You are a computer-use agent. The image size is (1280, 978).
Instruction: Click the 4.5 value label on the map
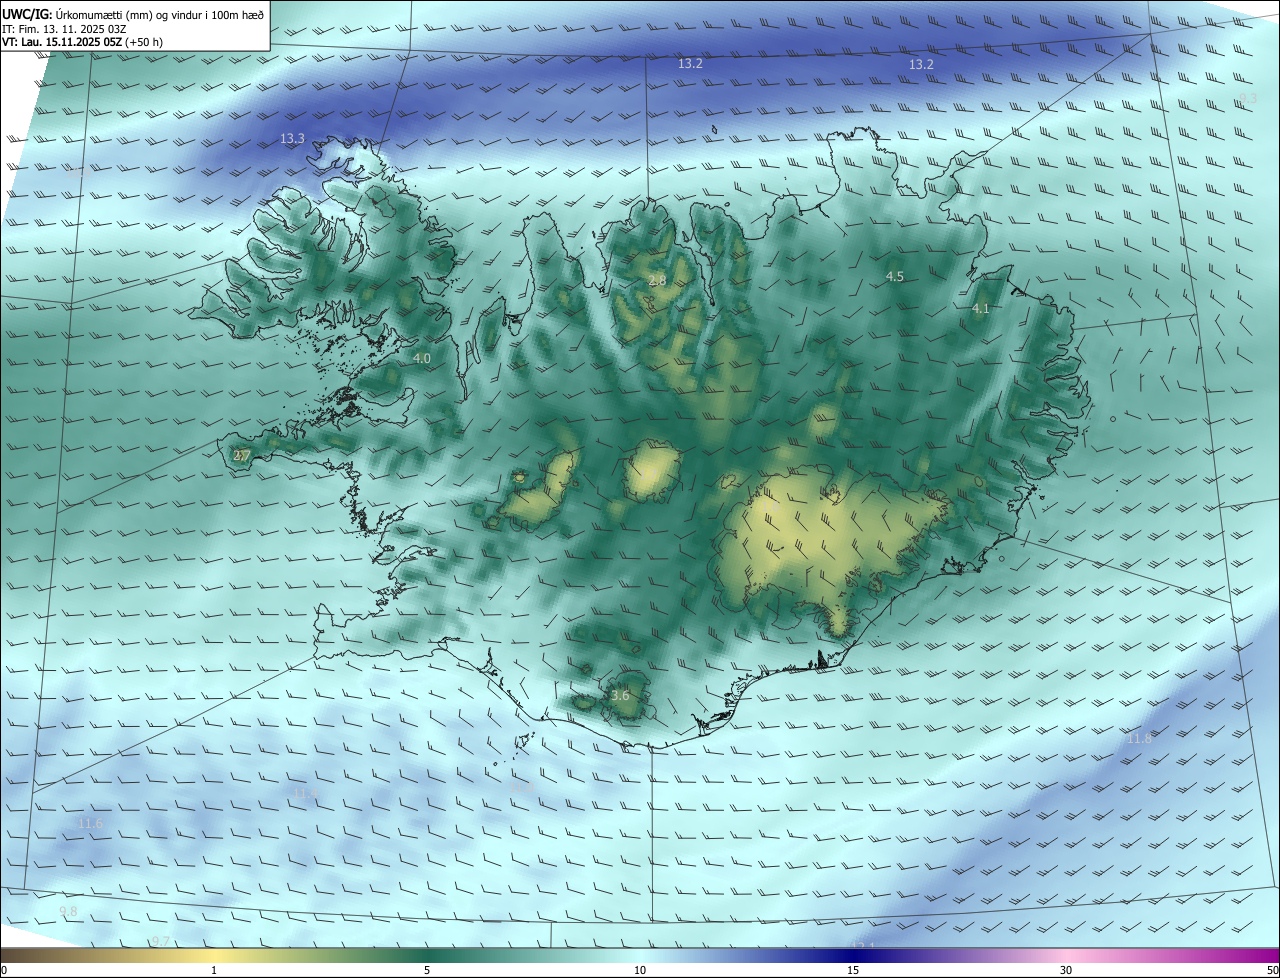895,276
